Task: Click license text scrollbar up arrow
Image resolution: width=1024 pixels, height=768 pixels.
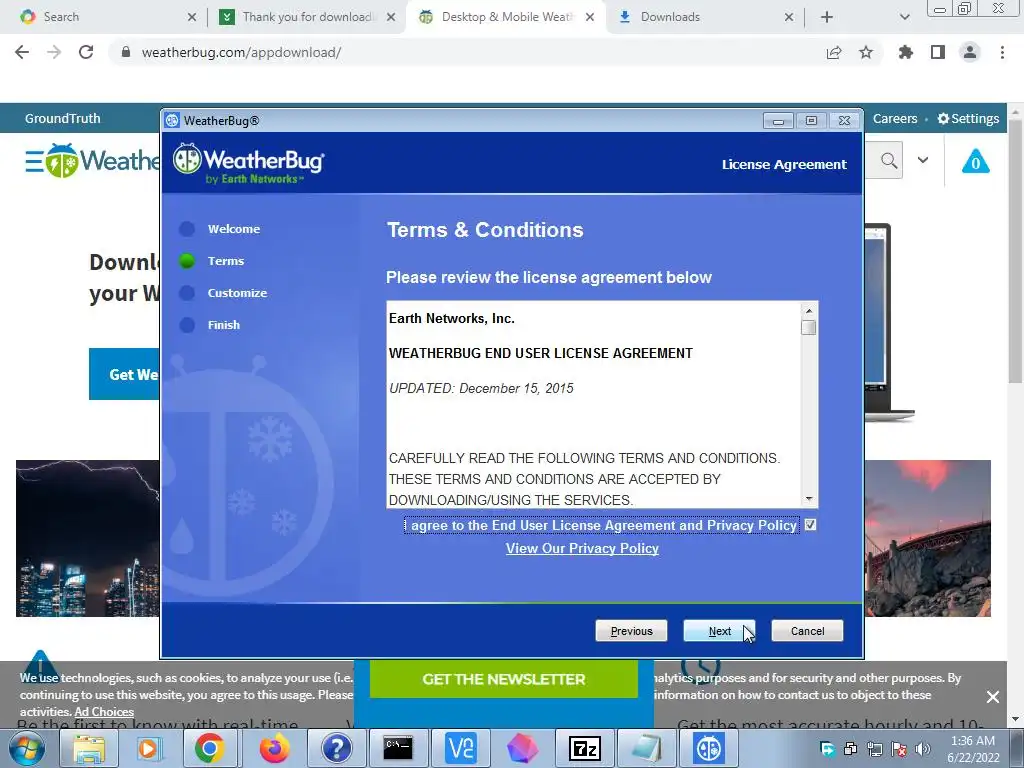Action: click(x=808, y=311)
